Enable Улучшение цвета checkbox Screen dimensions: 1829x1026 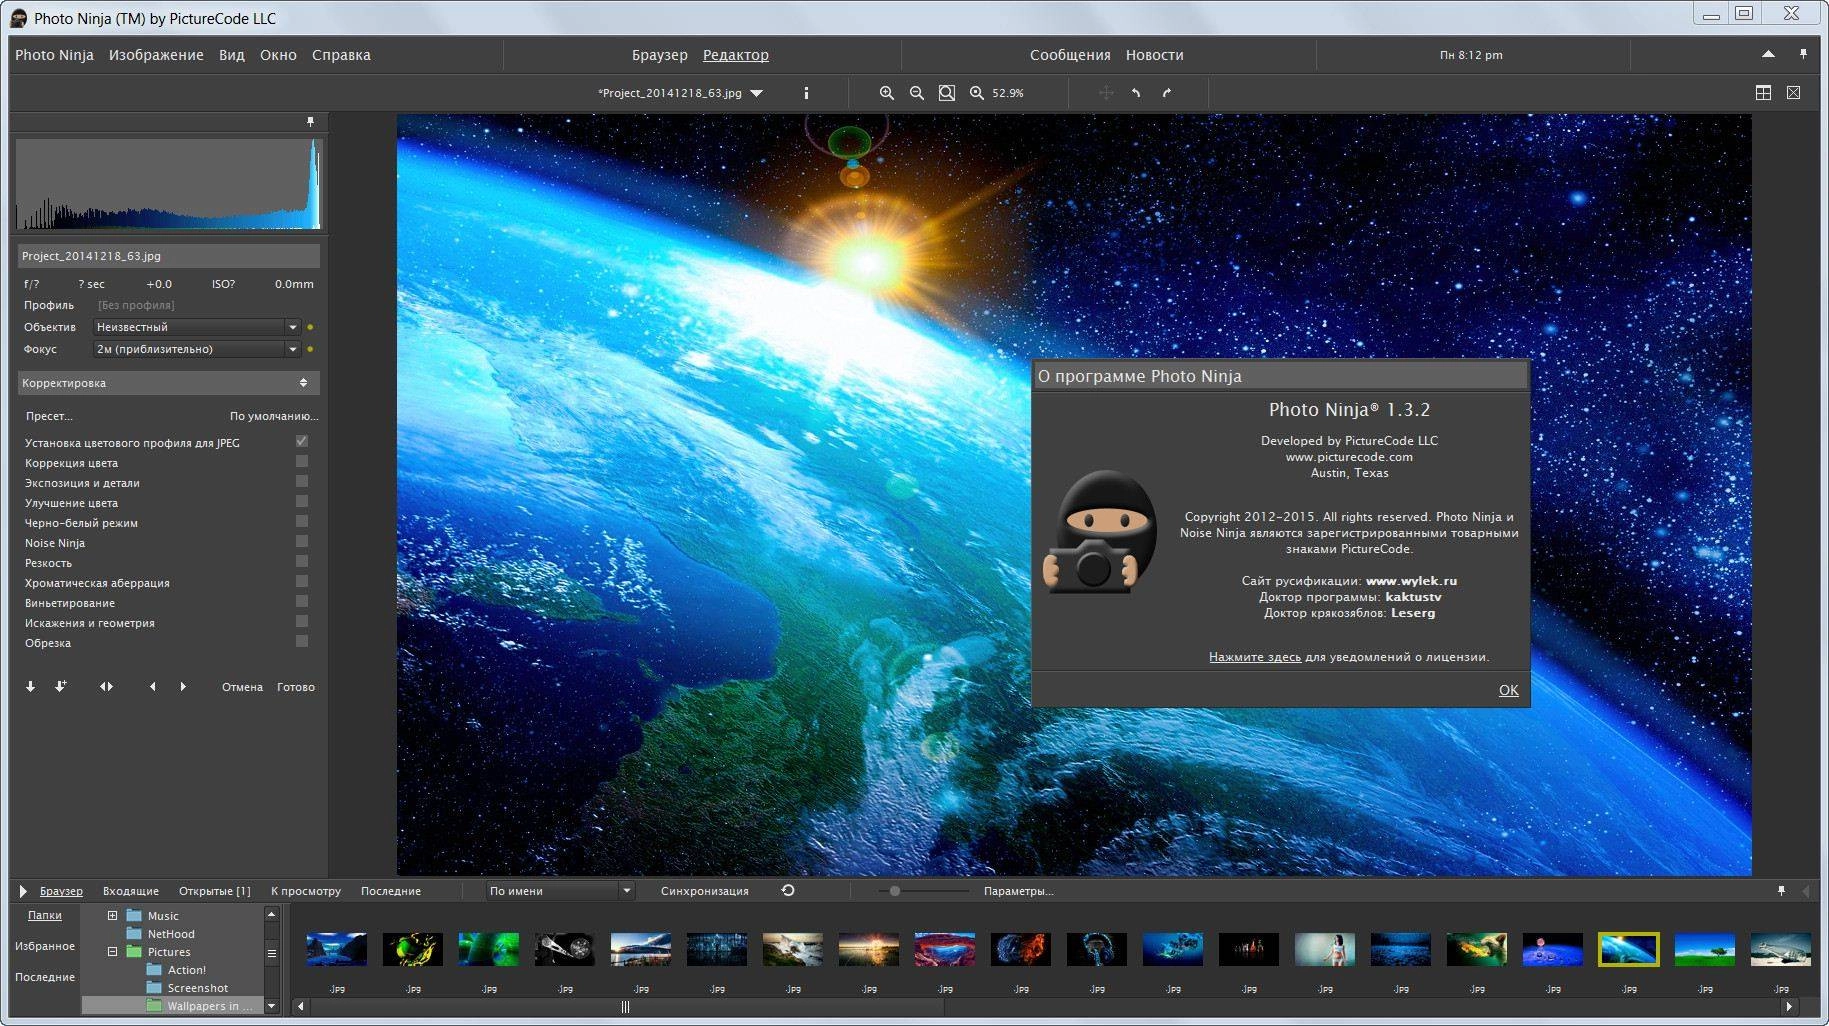pos(302,502)
